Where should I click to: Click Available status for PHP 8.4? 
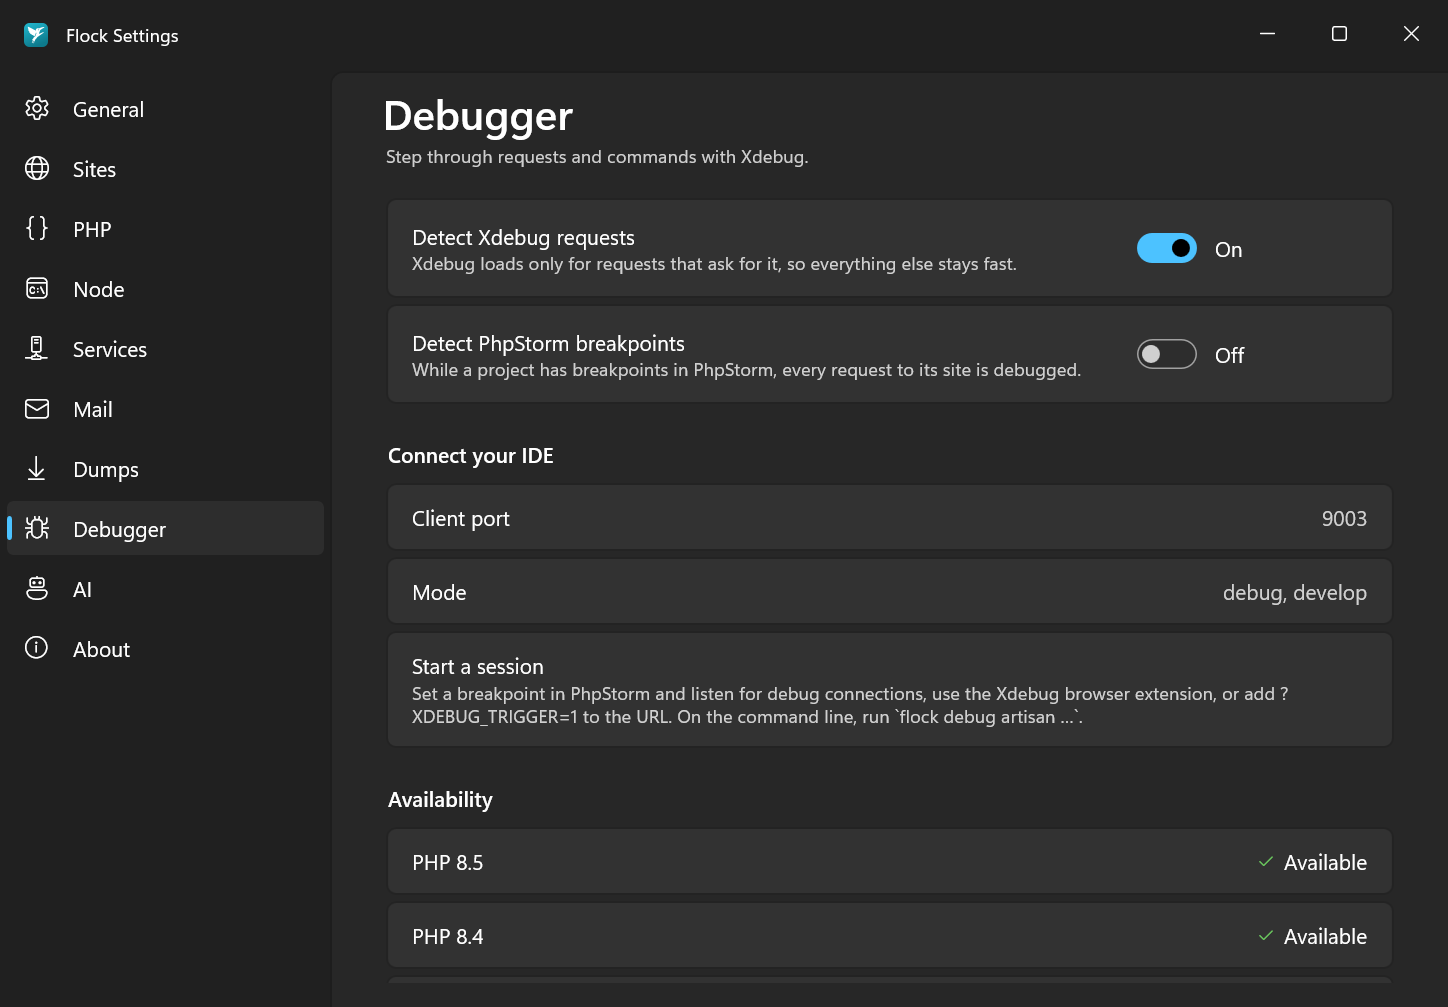point(1325,936)
